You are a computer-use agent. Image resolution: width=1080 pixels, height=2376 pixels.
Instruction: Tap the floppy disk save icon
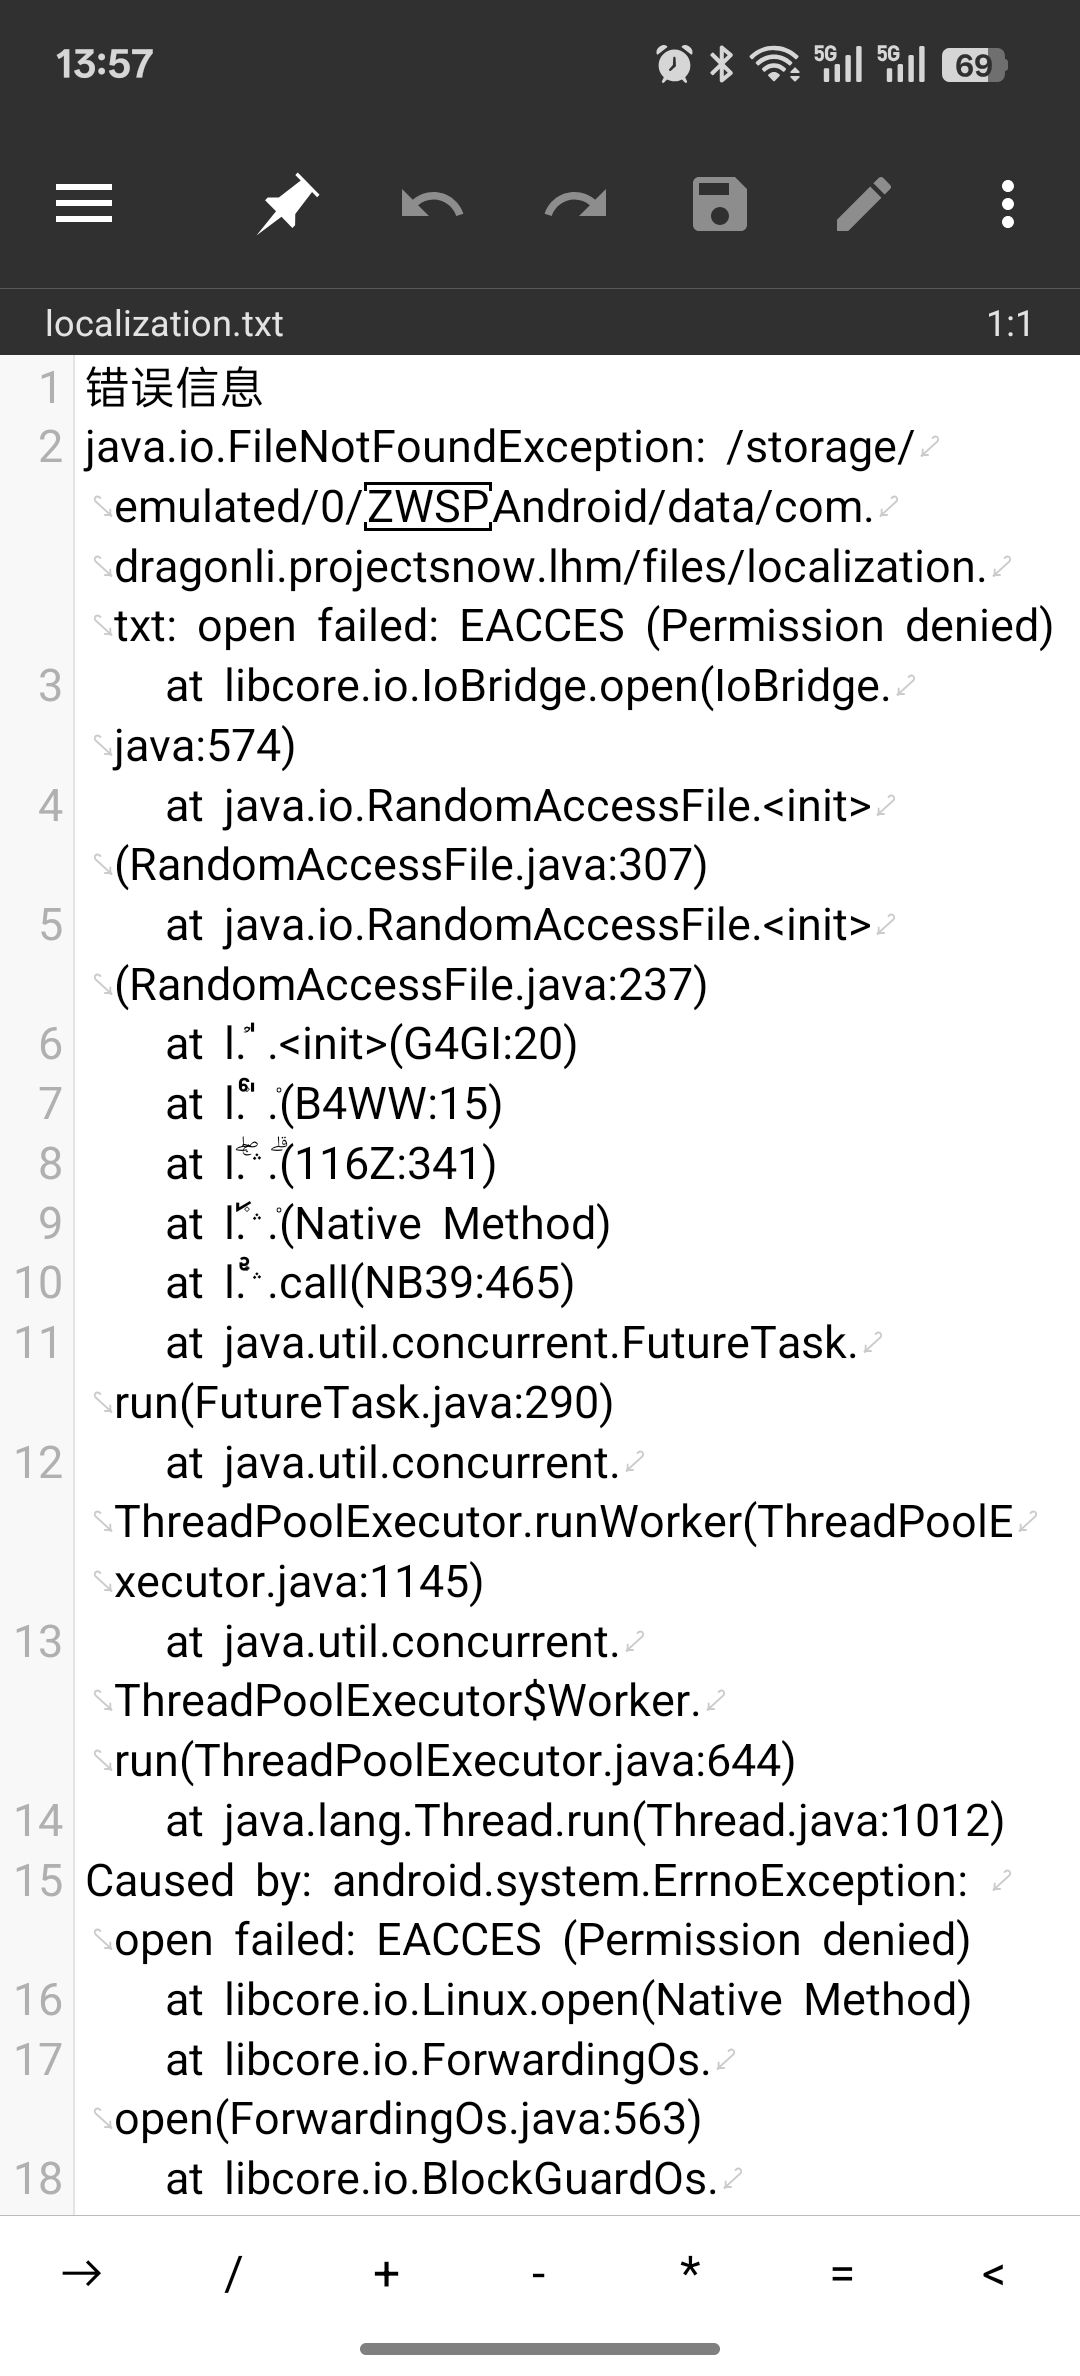[x=720, y=204]
